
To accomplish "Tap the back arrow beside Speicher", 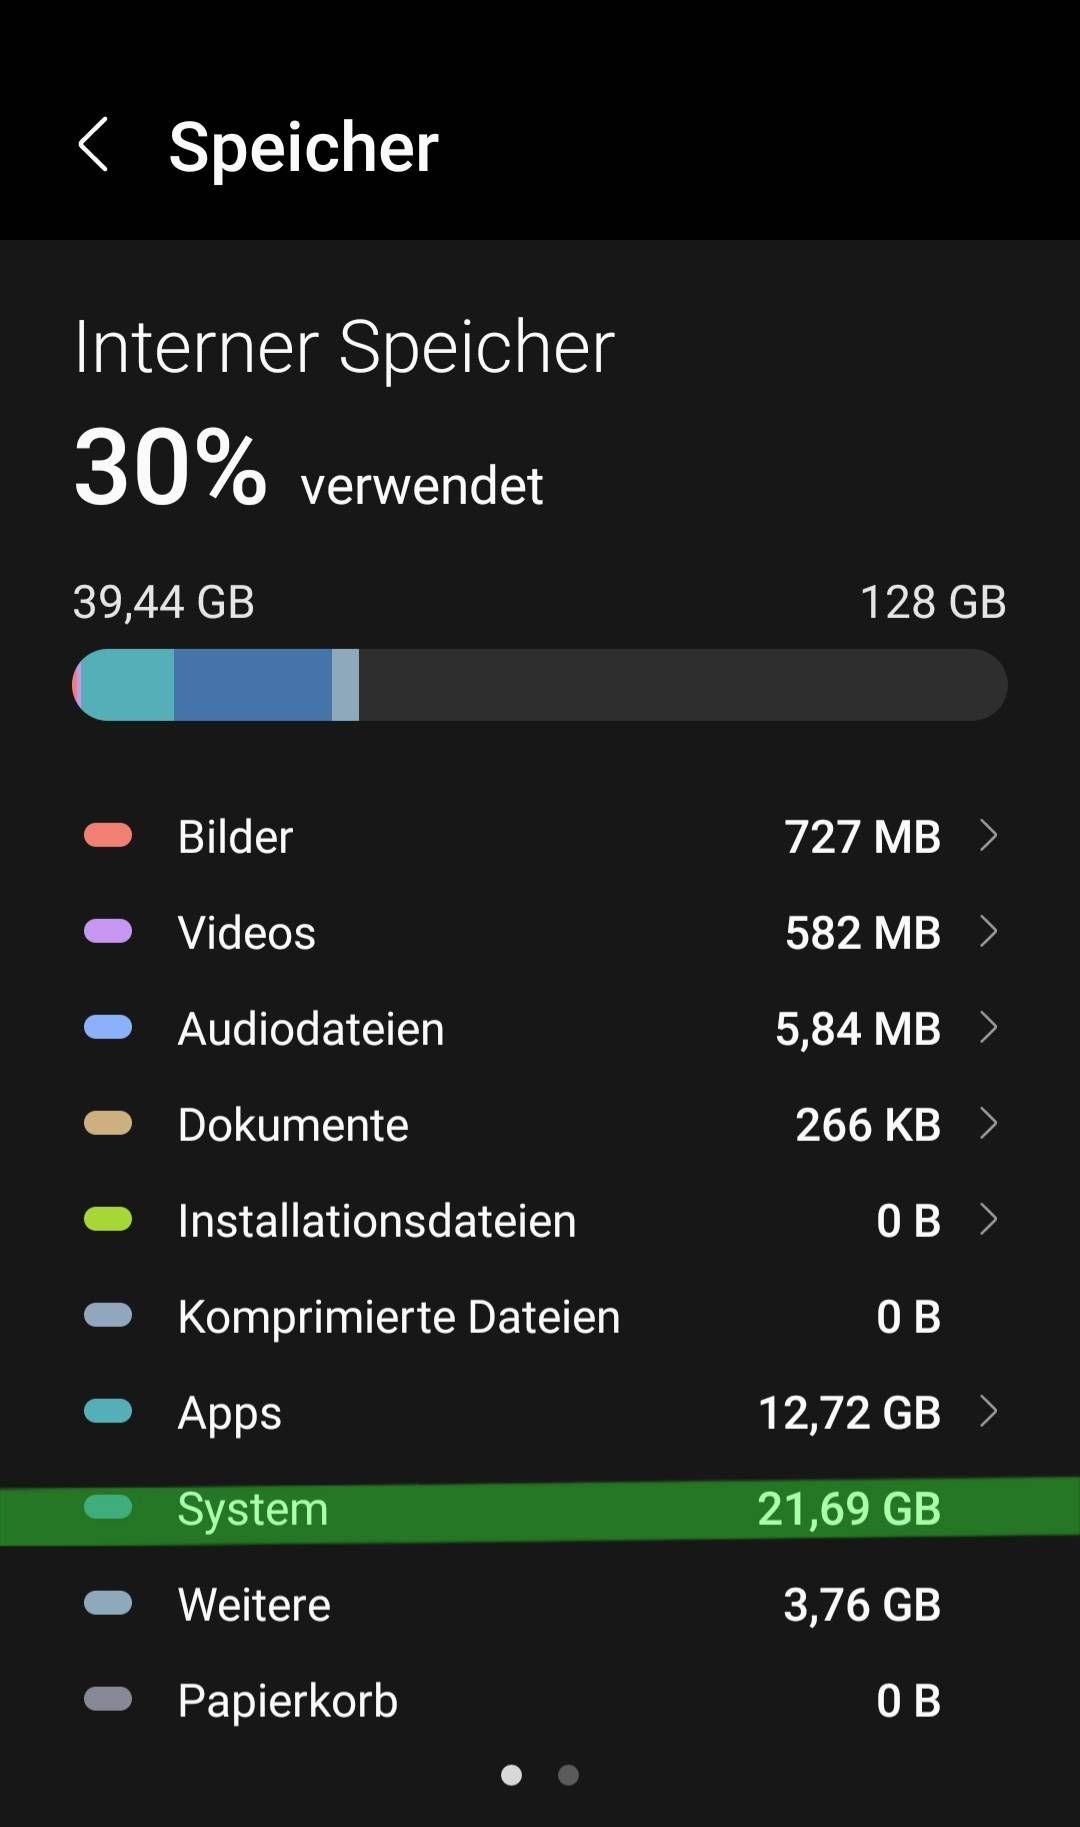I will point(93,146).
